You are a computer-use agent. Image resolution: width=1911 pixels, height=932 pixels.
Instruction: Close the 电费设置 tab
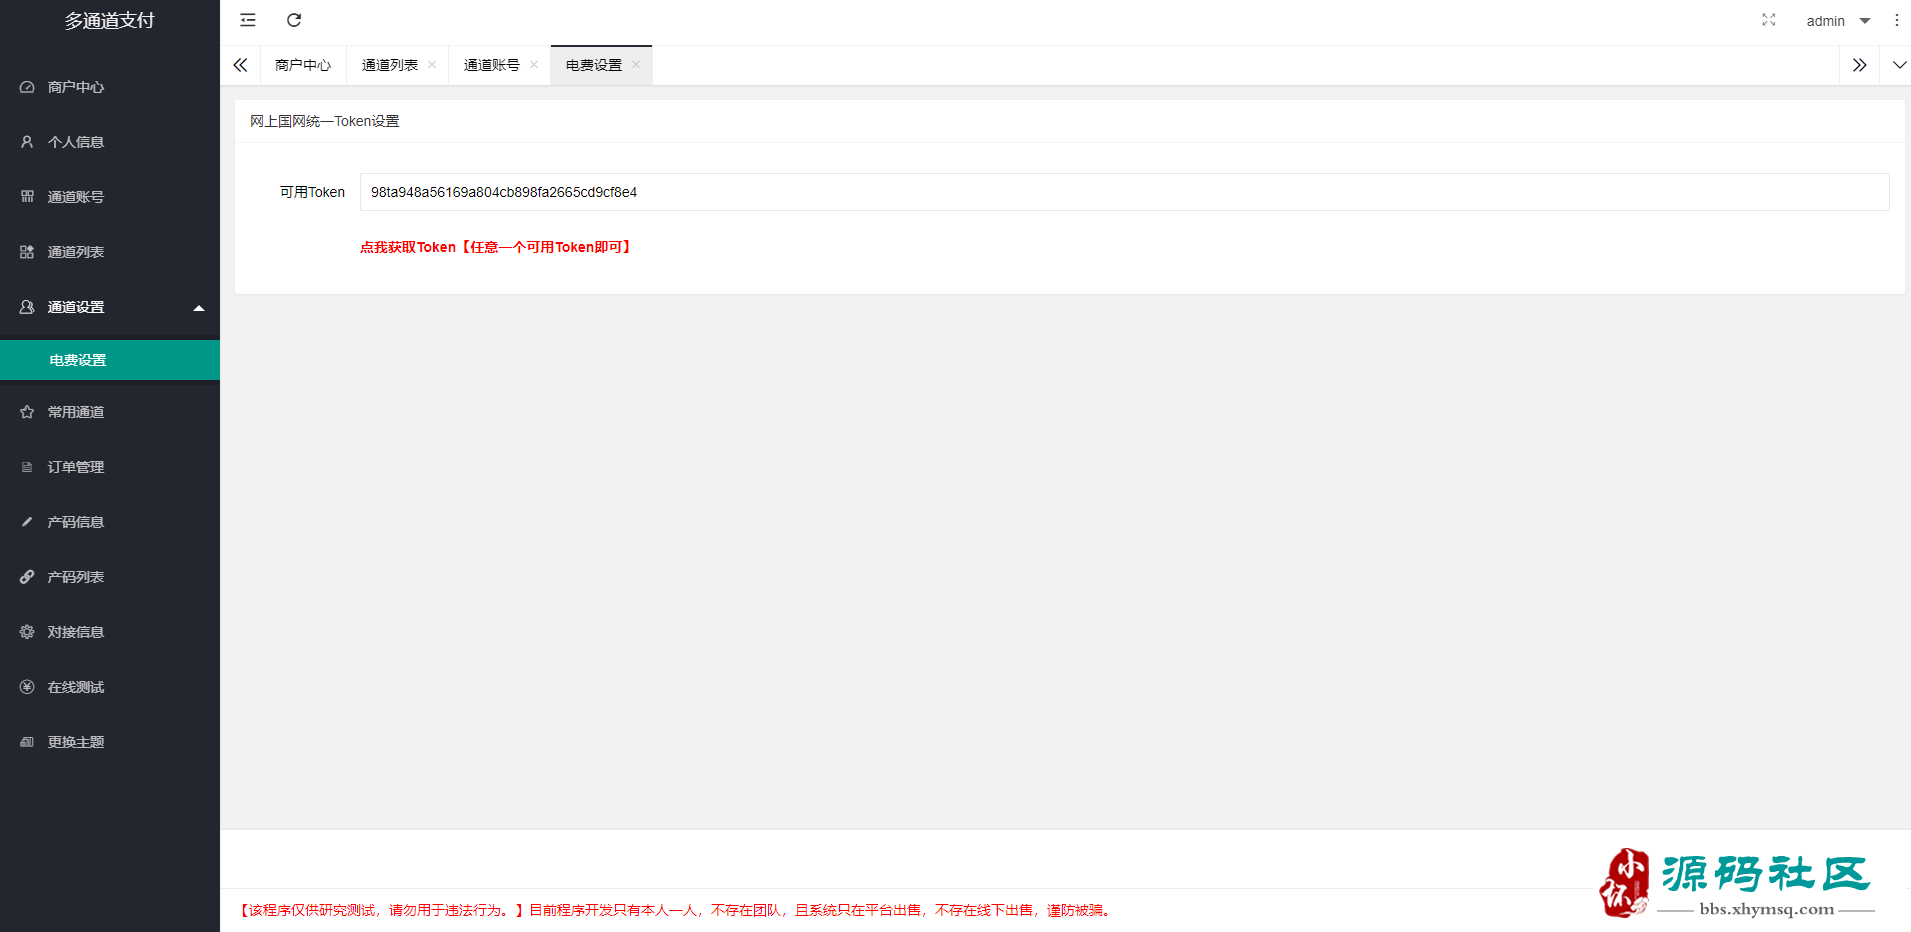[636, 65]
